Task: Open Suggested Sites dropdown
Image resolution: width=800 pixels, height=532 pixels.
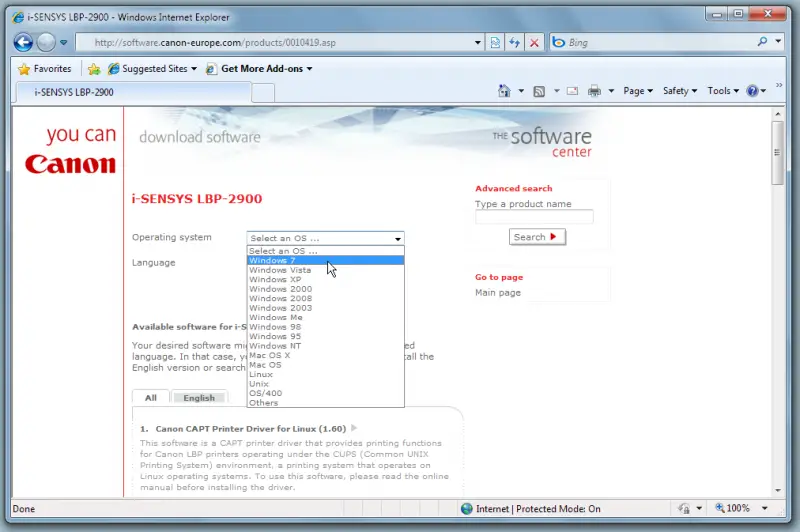Action: click(153, 69)
